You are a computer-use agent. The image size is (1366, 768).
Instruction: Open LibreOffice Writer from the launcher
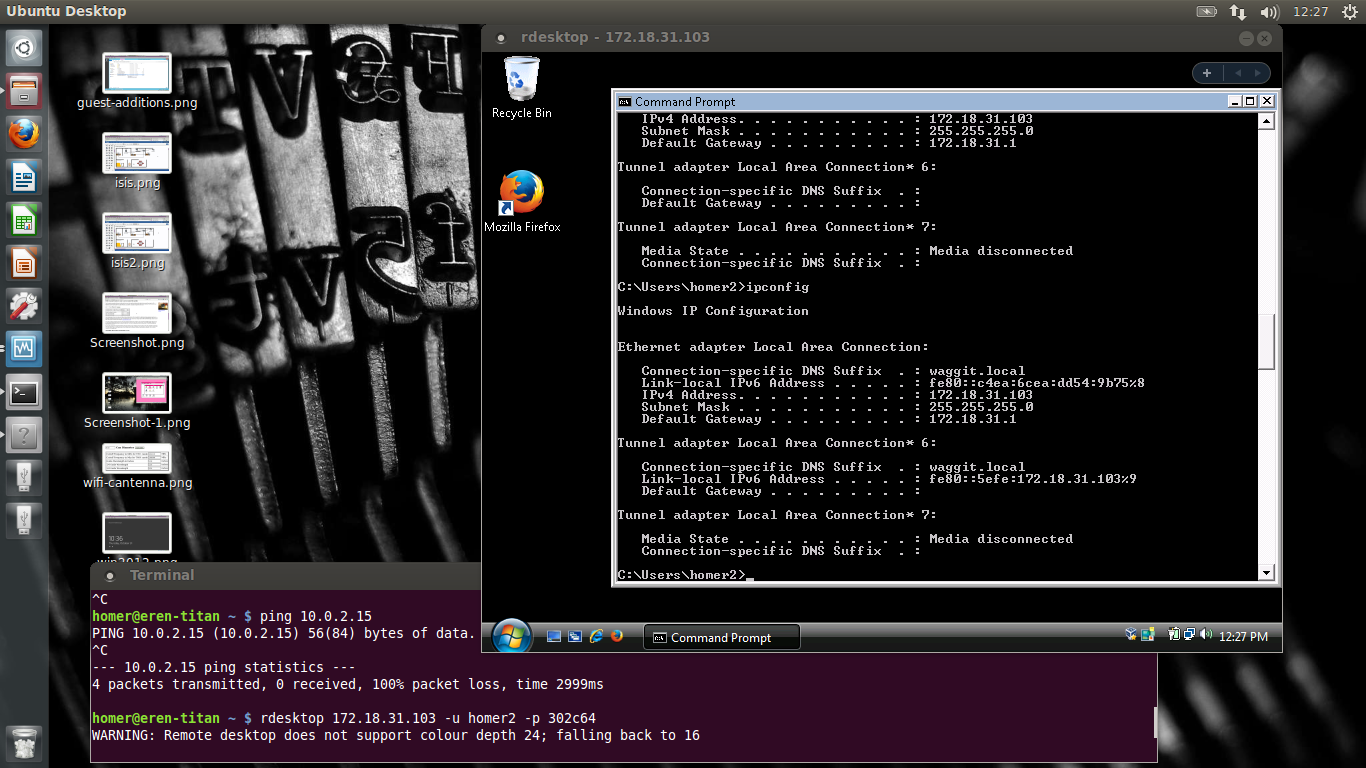click(x=24, y=177)
